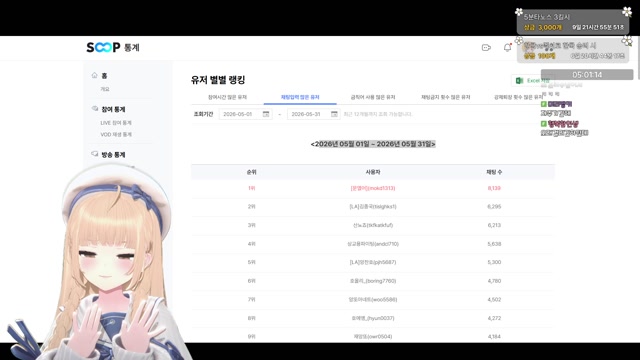Click the user tlslghks1 in rank 2

(373, 207)
